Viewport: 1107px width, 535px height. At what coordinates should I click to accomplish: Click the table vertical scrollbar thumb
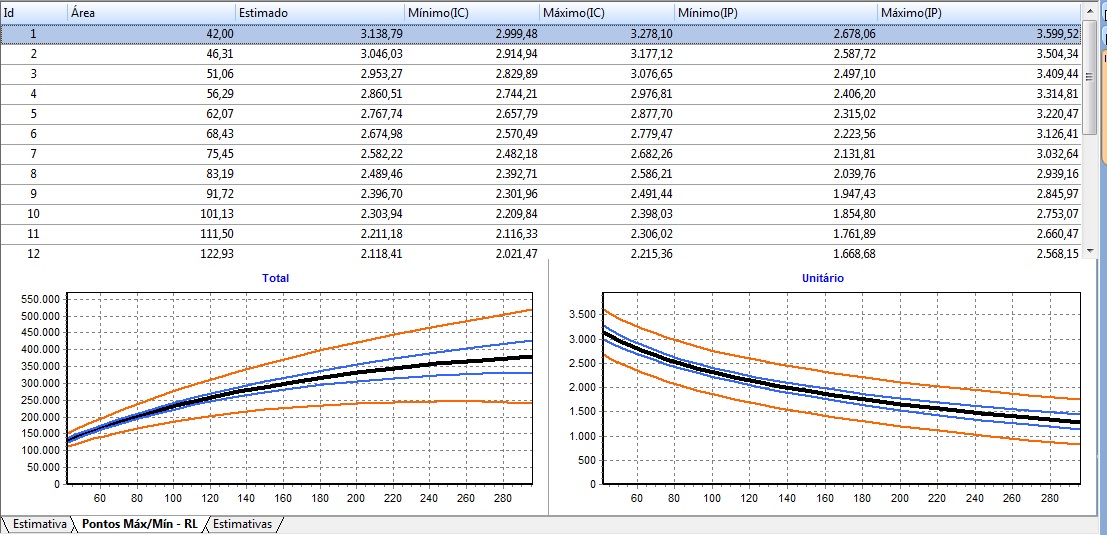1089,78
